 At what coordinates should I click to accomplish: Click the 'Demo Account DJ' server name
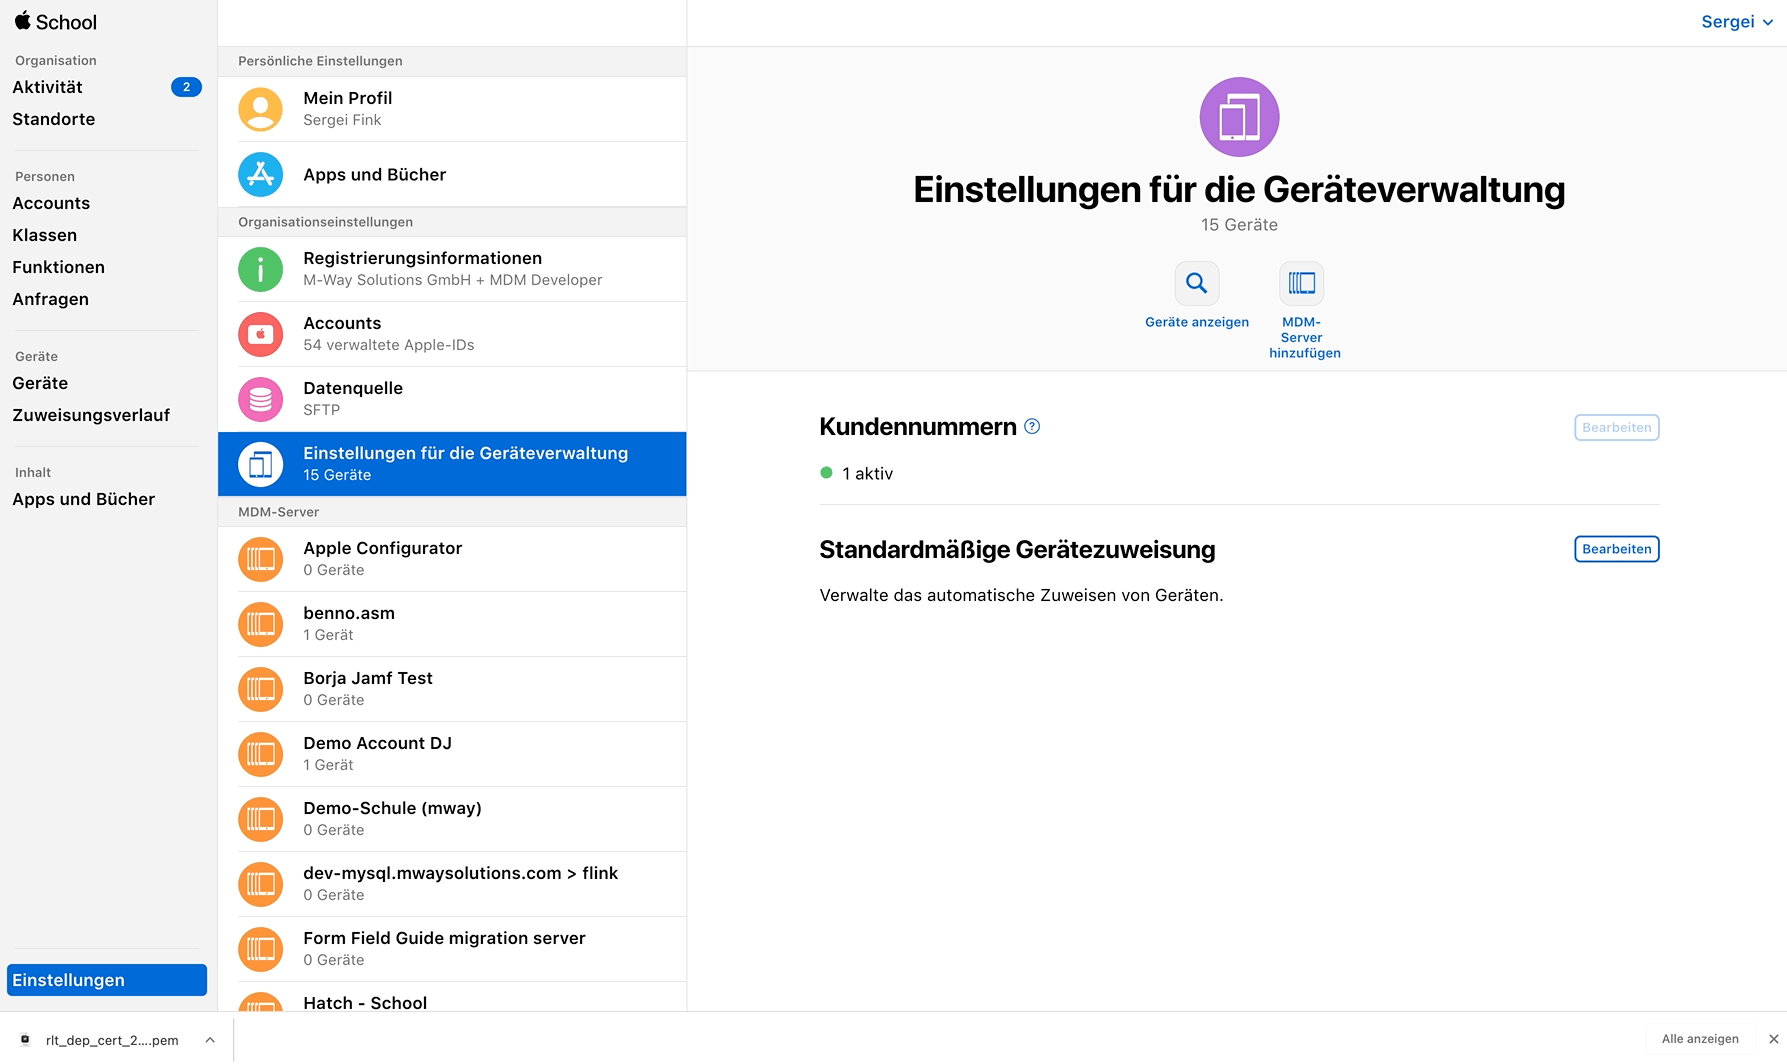tap(377, 743)
